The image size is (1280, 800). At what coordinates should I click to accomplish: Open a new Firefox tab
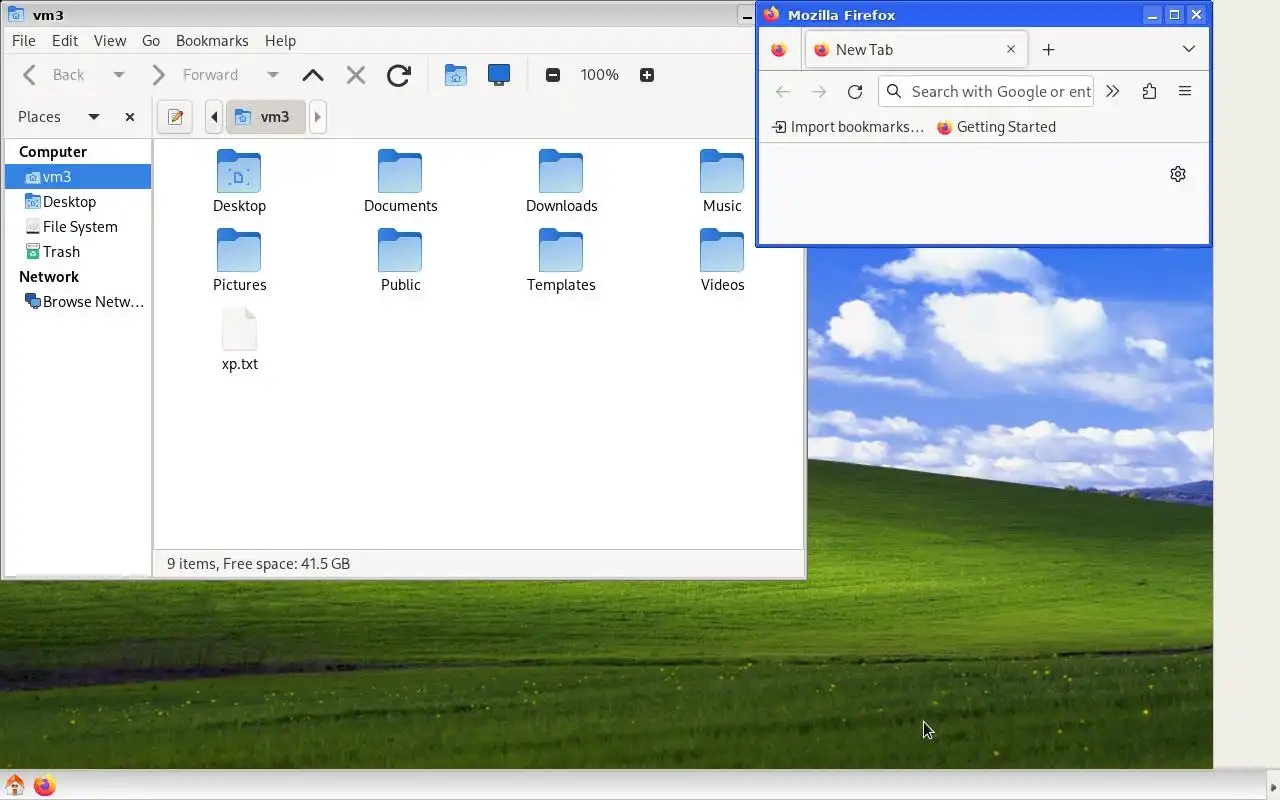[x=1048, y=49]
